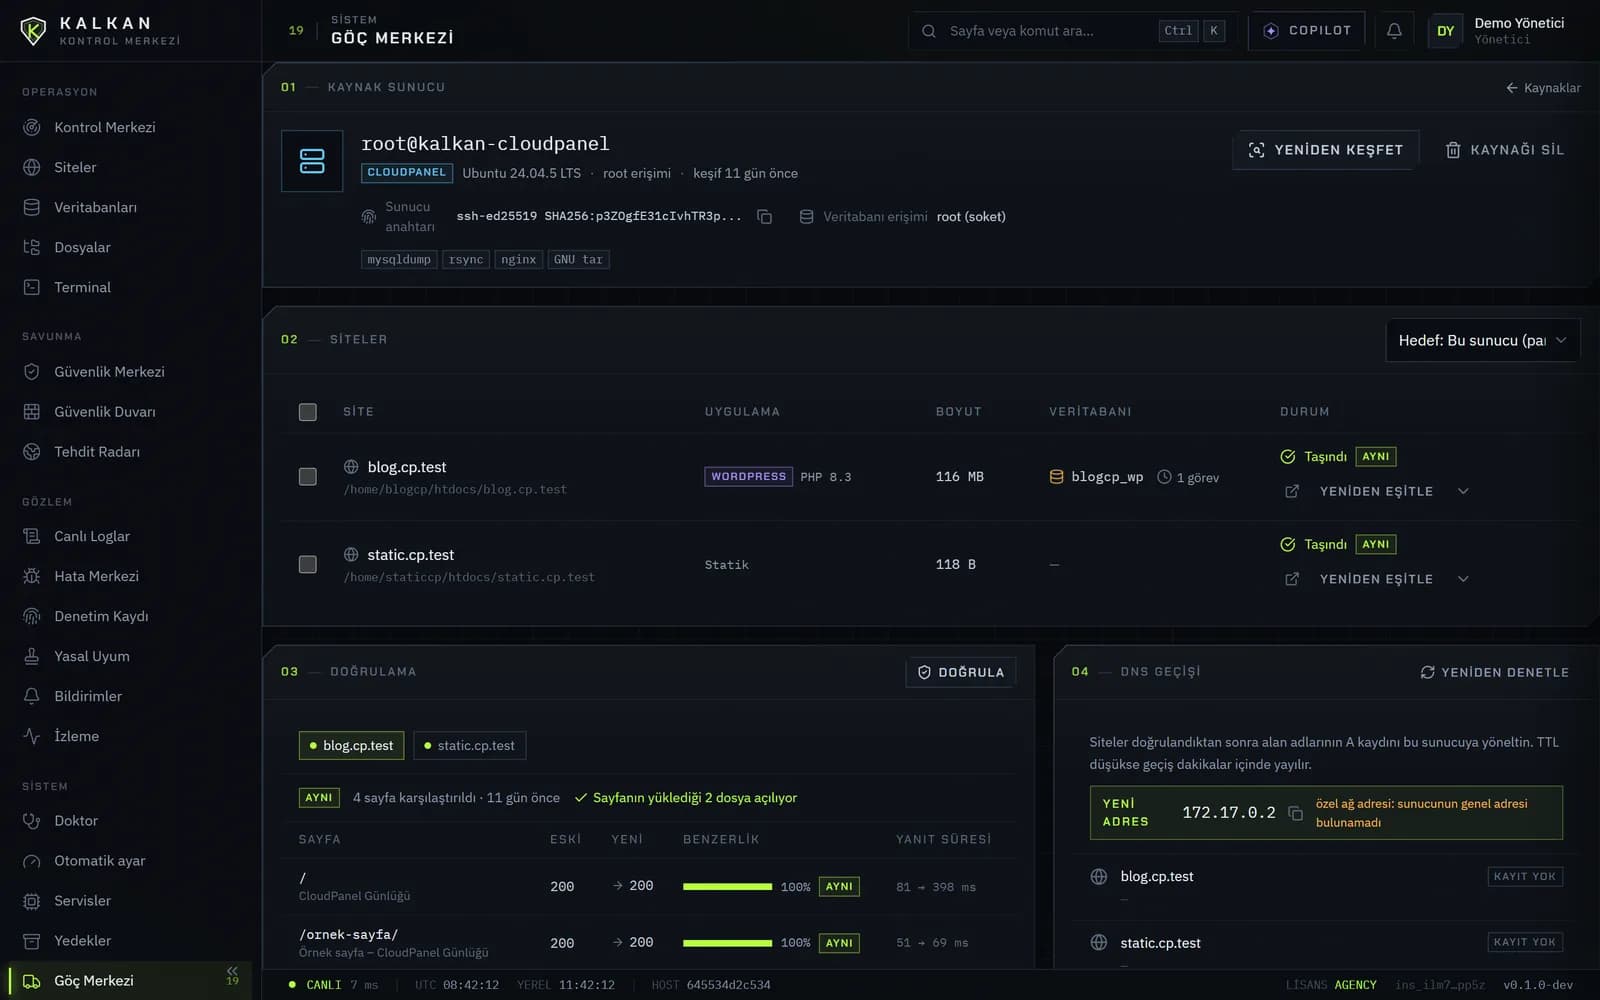
Task: Open the Copilot button
Action: tap(1307, 31)
